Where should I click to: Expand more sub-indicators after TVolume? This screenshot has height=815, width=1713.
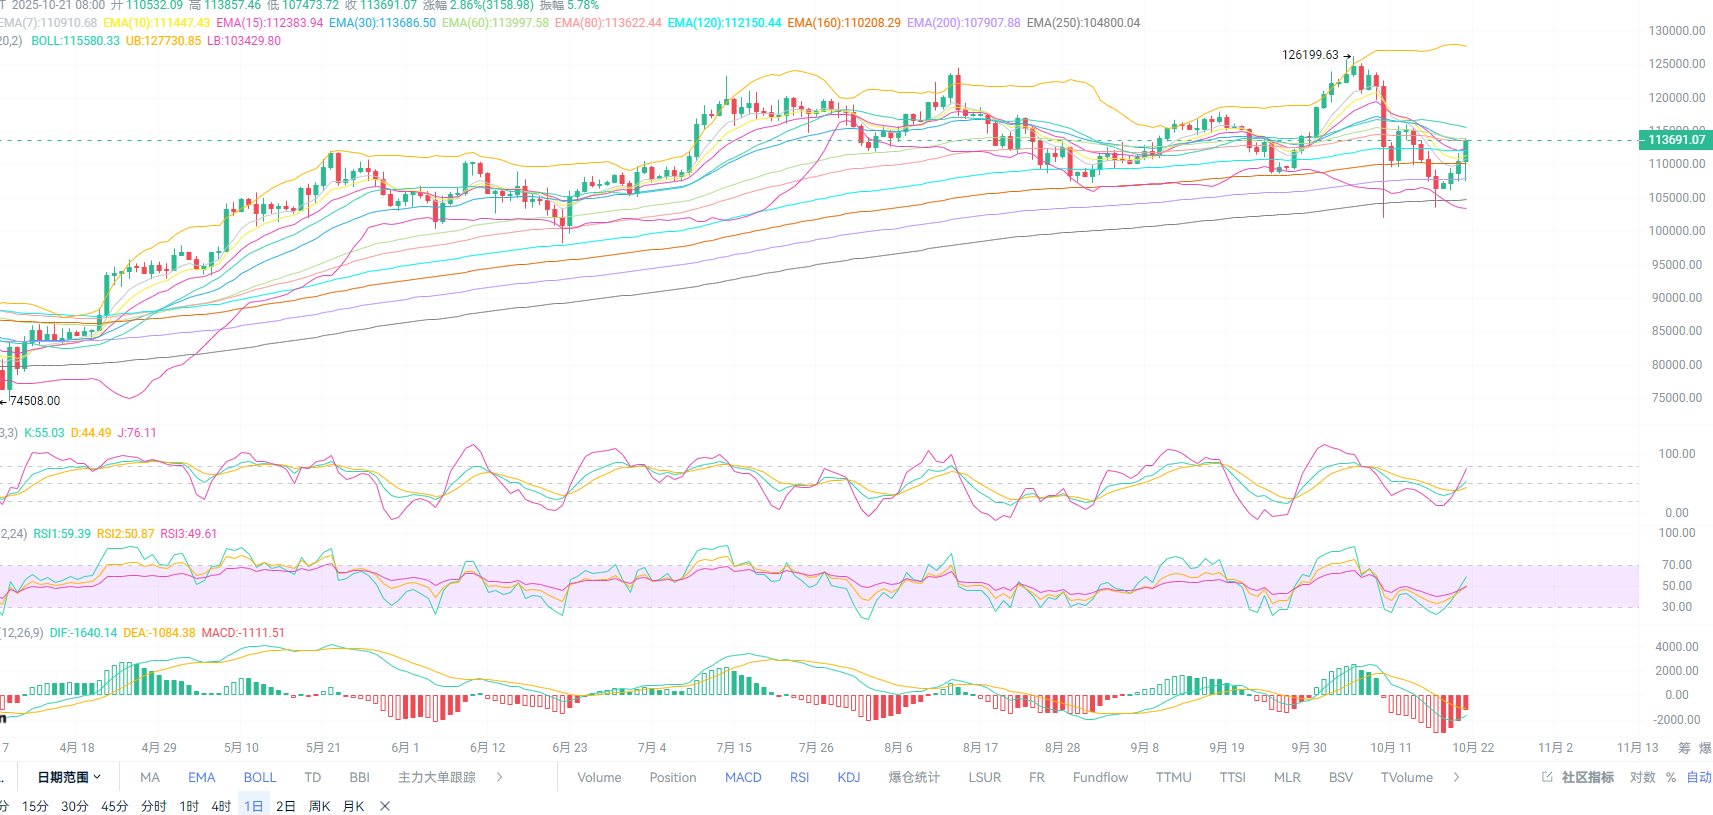(1456, 777)
